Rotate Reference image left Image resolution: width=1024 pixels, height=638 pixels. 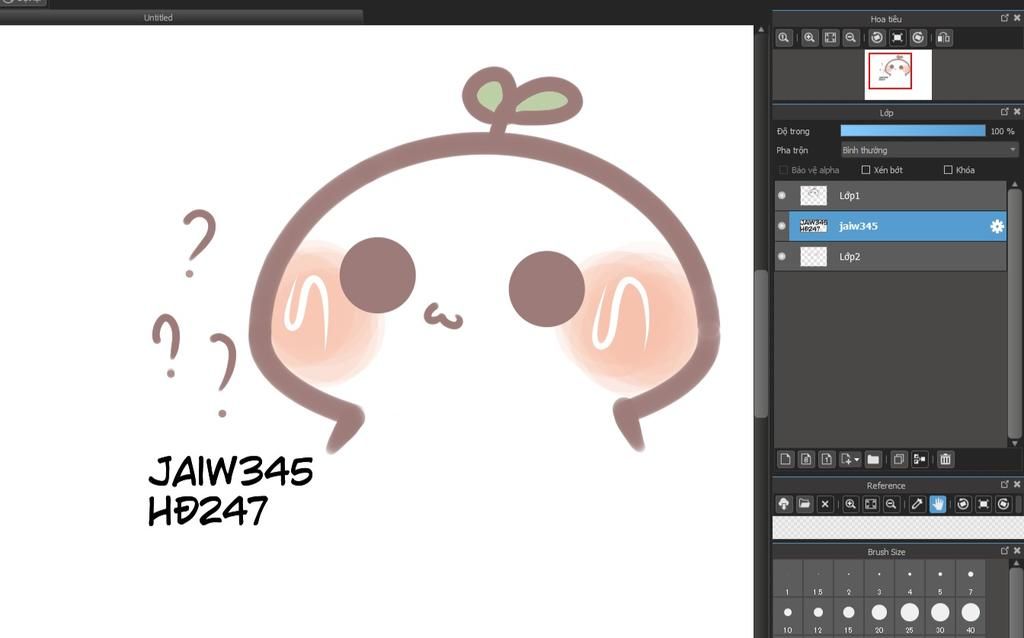[963, 504]
